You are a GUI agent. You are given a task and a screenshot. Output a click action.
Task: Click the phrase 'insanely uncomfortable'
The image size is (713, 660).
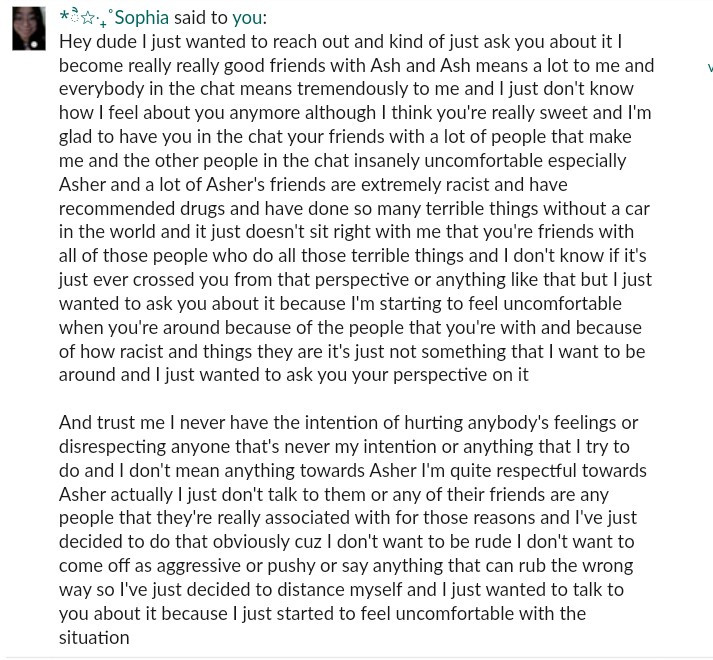coord(447,161)
